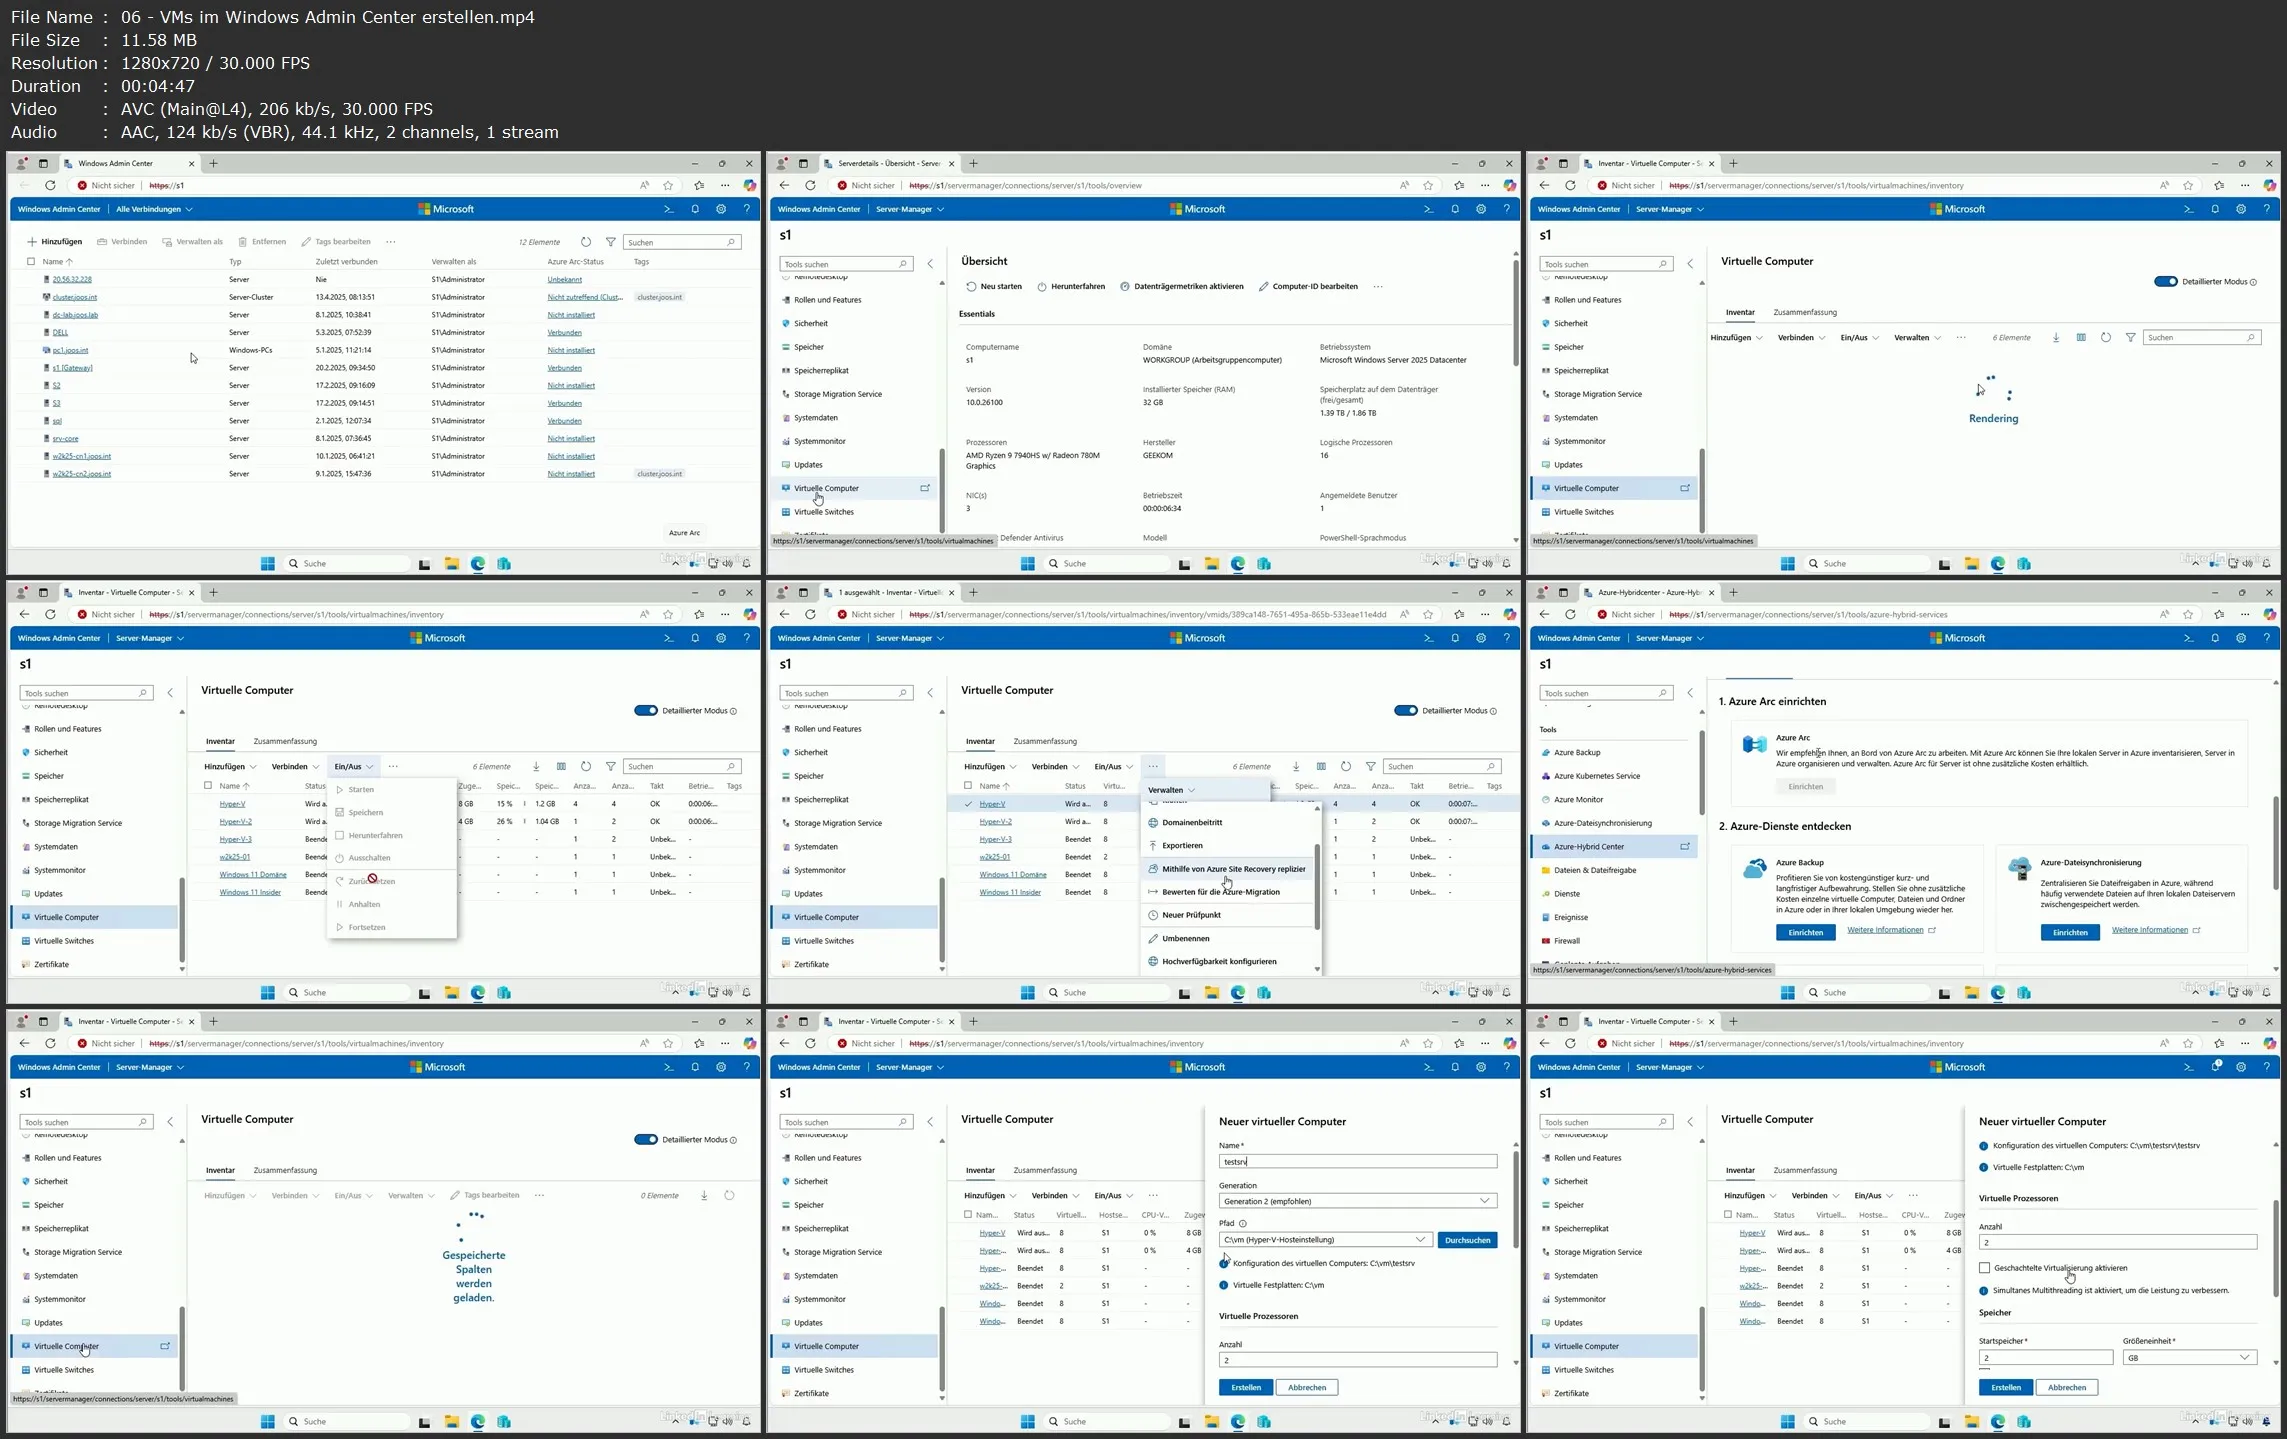The height and width of the screenshot is (1439, 2287).
Task: Uncheck selected Hyper-V row in Verwalten menu frame
Action: tap(968, 804)
